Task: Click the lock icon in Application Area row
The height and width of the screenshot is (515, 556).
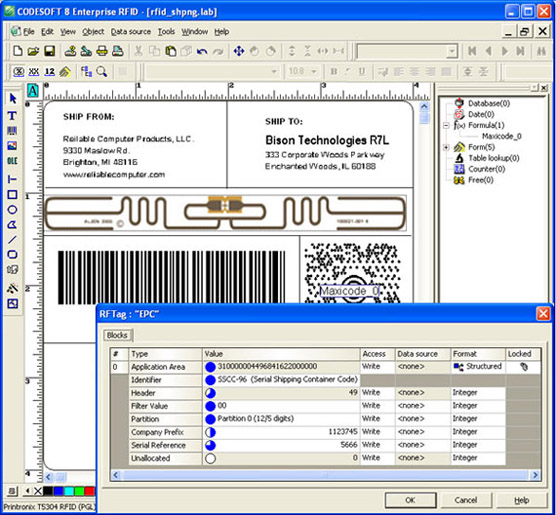Action: click(x=524, y=367)
